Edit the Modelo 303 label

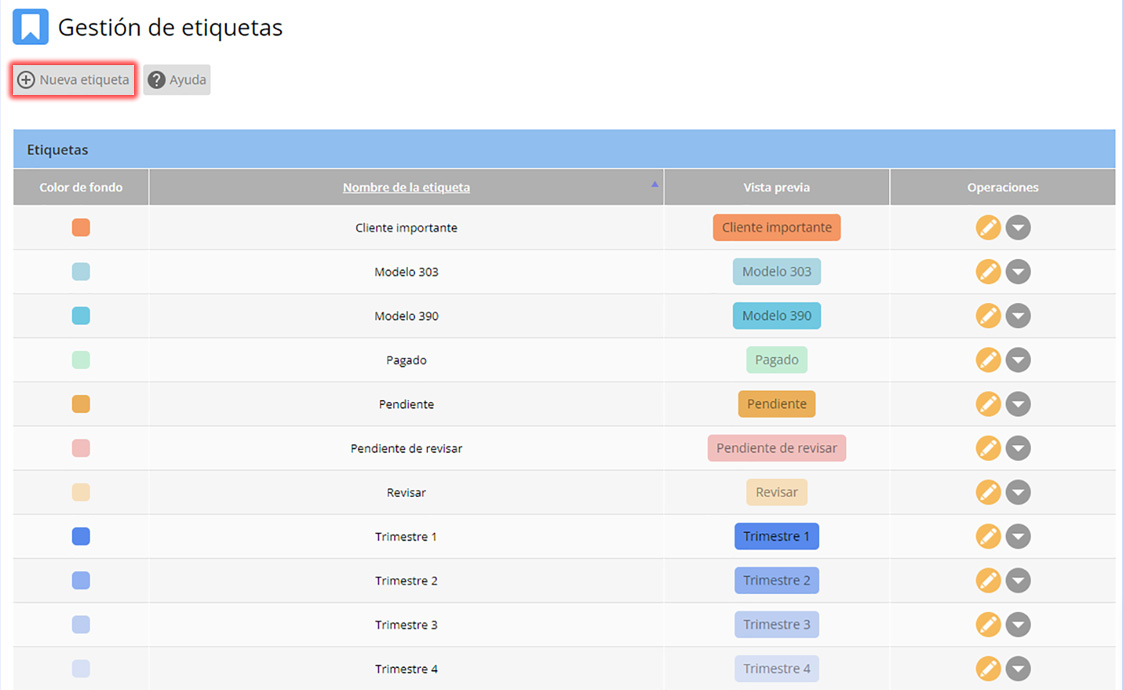[x=988, y=272]
